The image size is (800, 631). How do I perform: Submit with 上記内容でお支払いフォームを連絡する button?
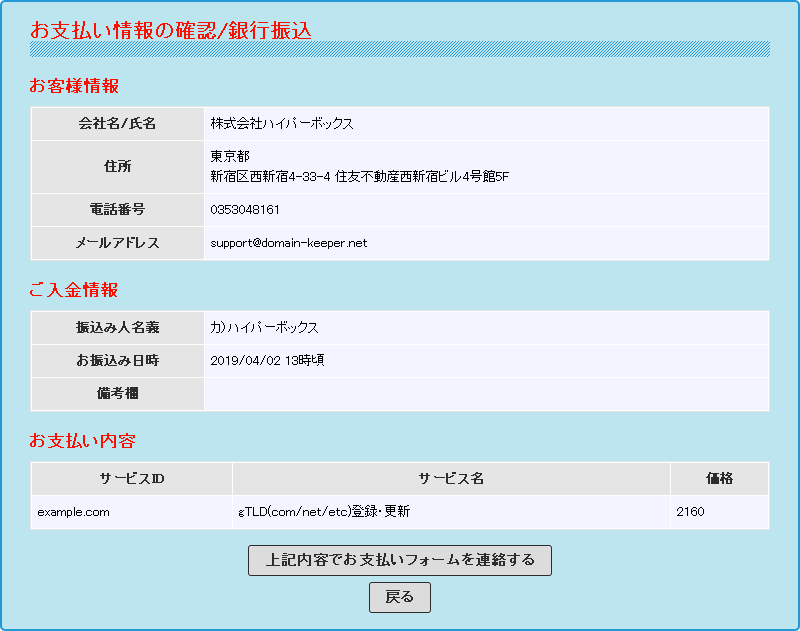pos(399,560)
